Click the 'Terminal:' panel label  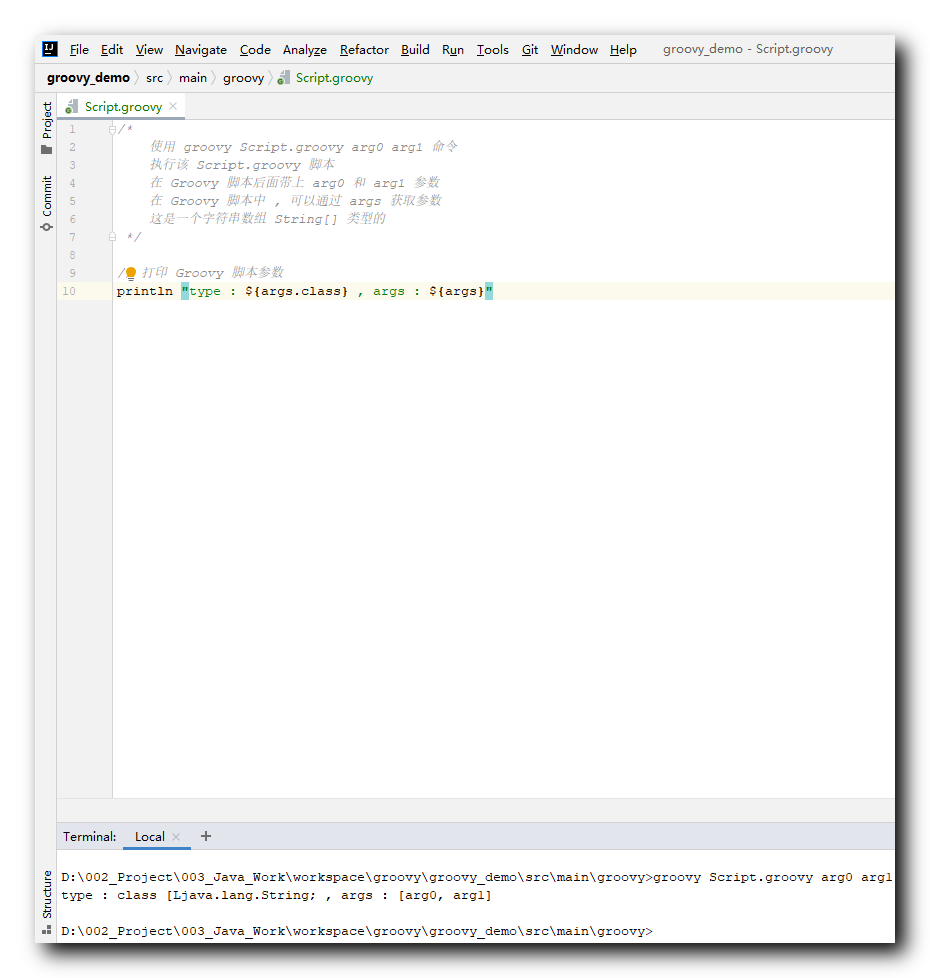coord(90,837)
